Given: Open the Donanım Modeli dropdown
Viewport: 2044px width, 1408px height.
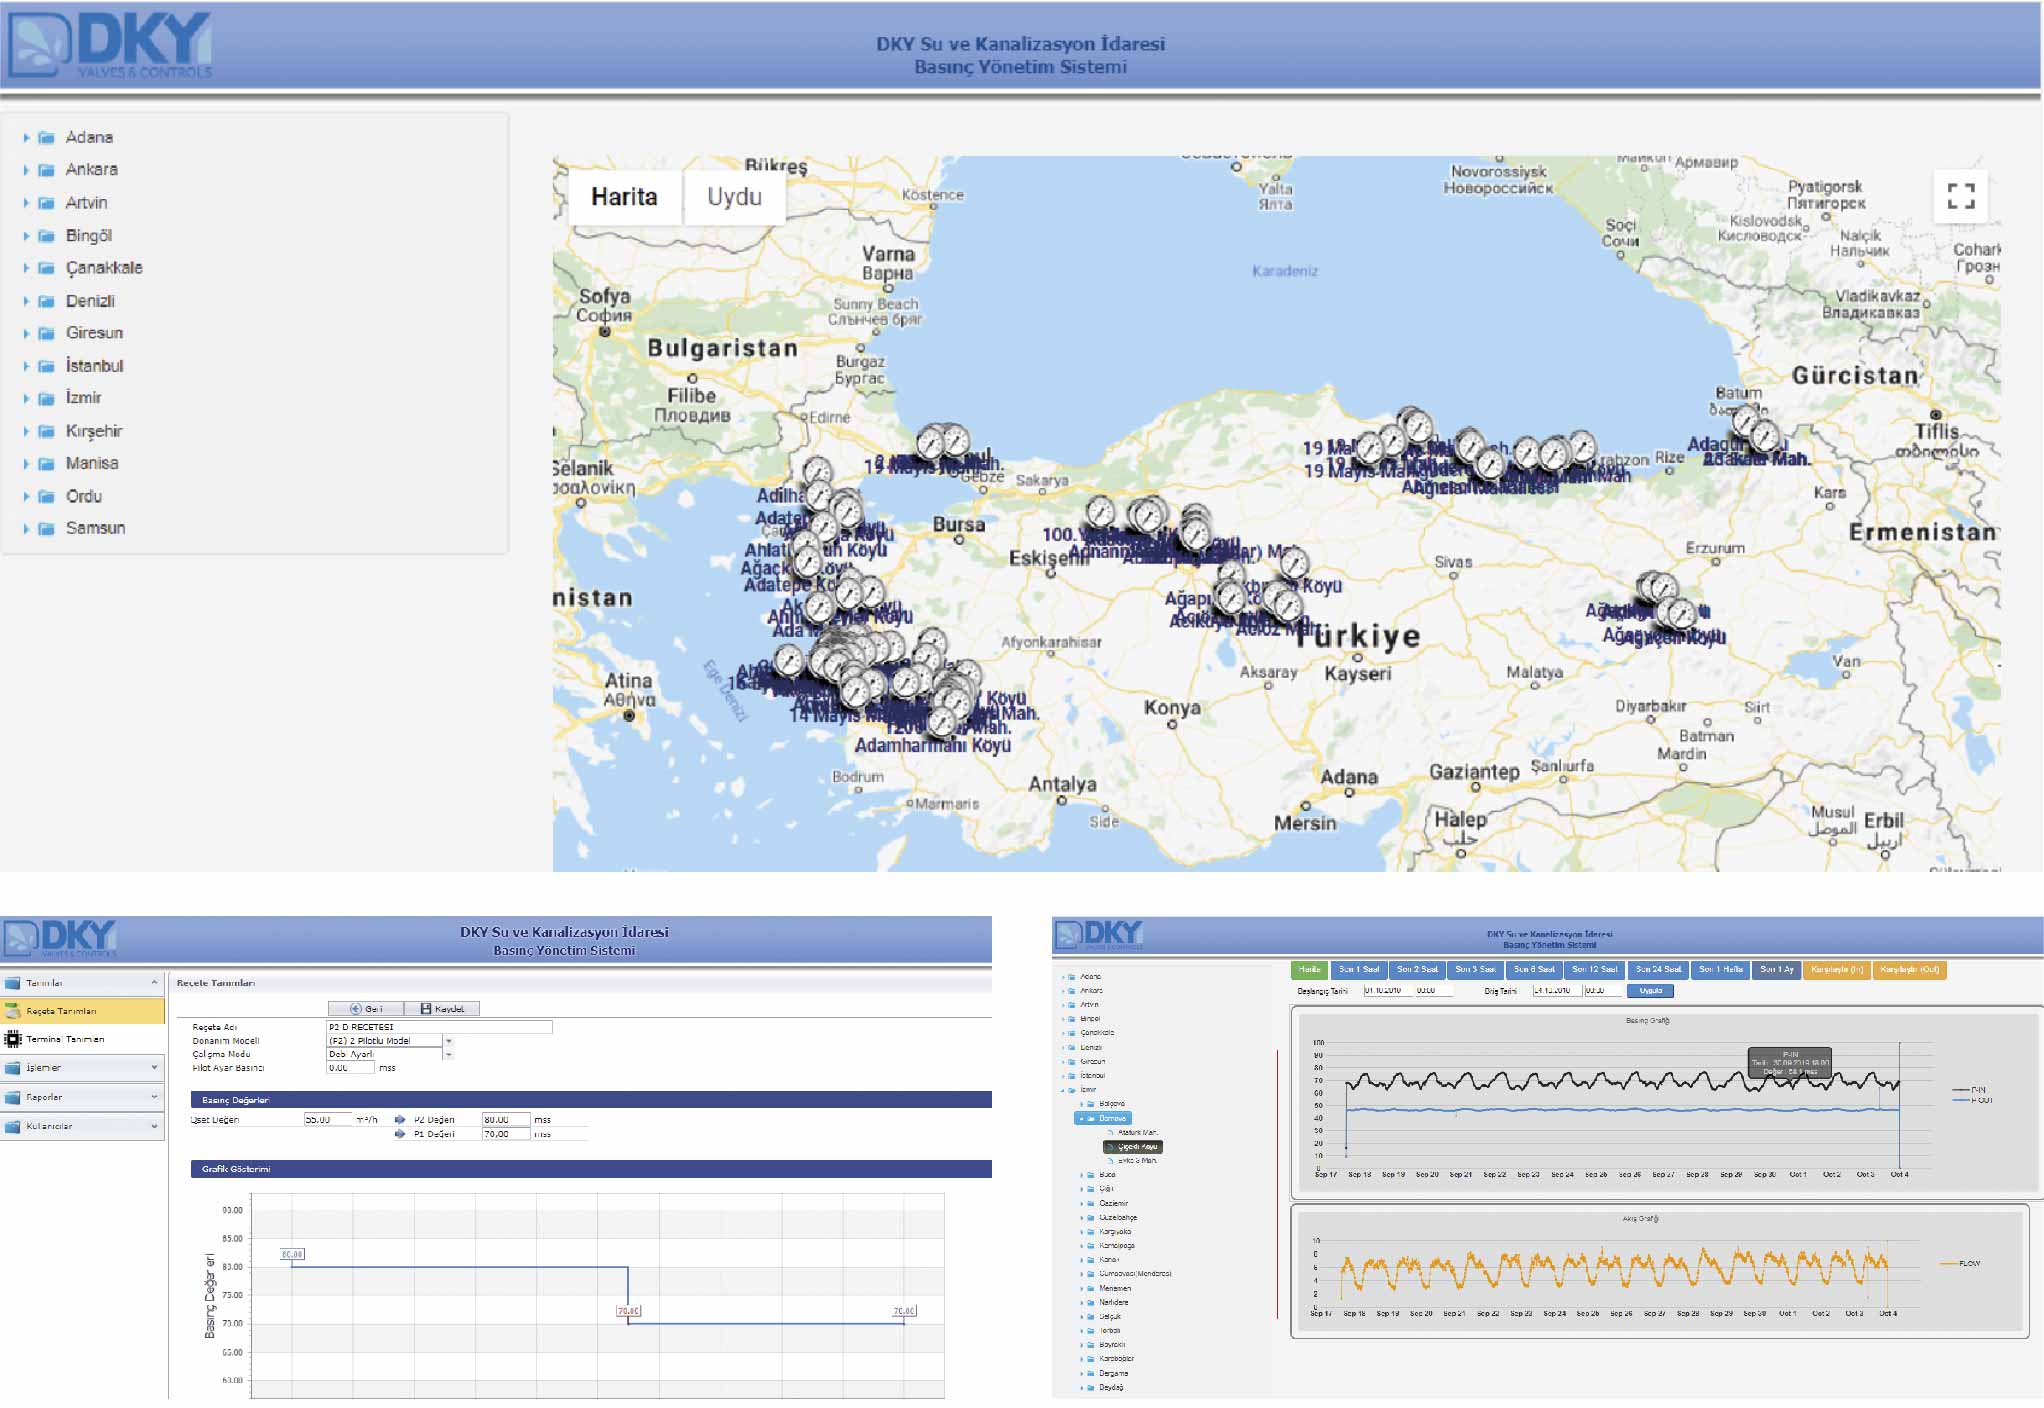Looking at the screenshot, I should [448, 1041].
